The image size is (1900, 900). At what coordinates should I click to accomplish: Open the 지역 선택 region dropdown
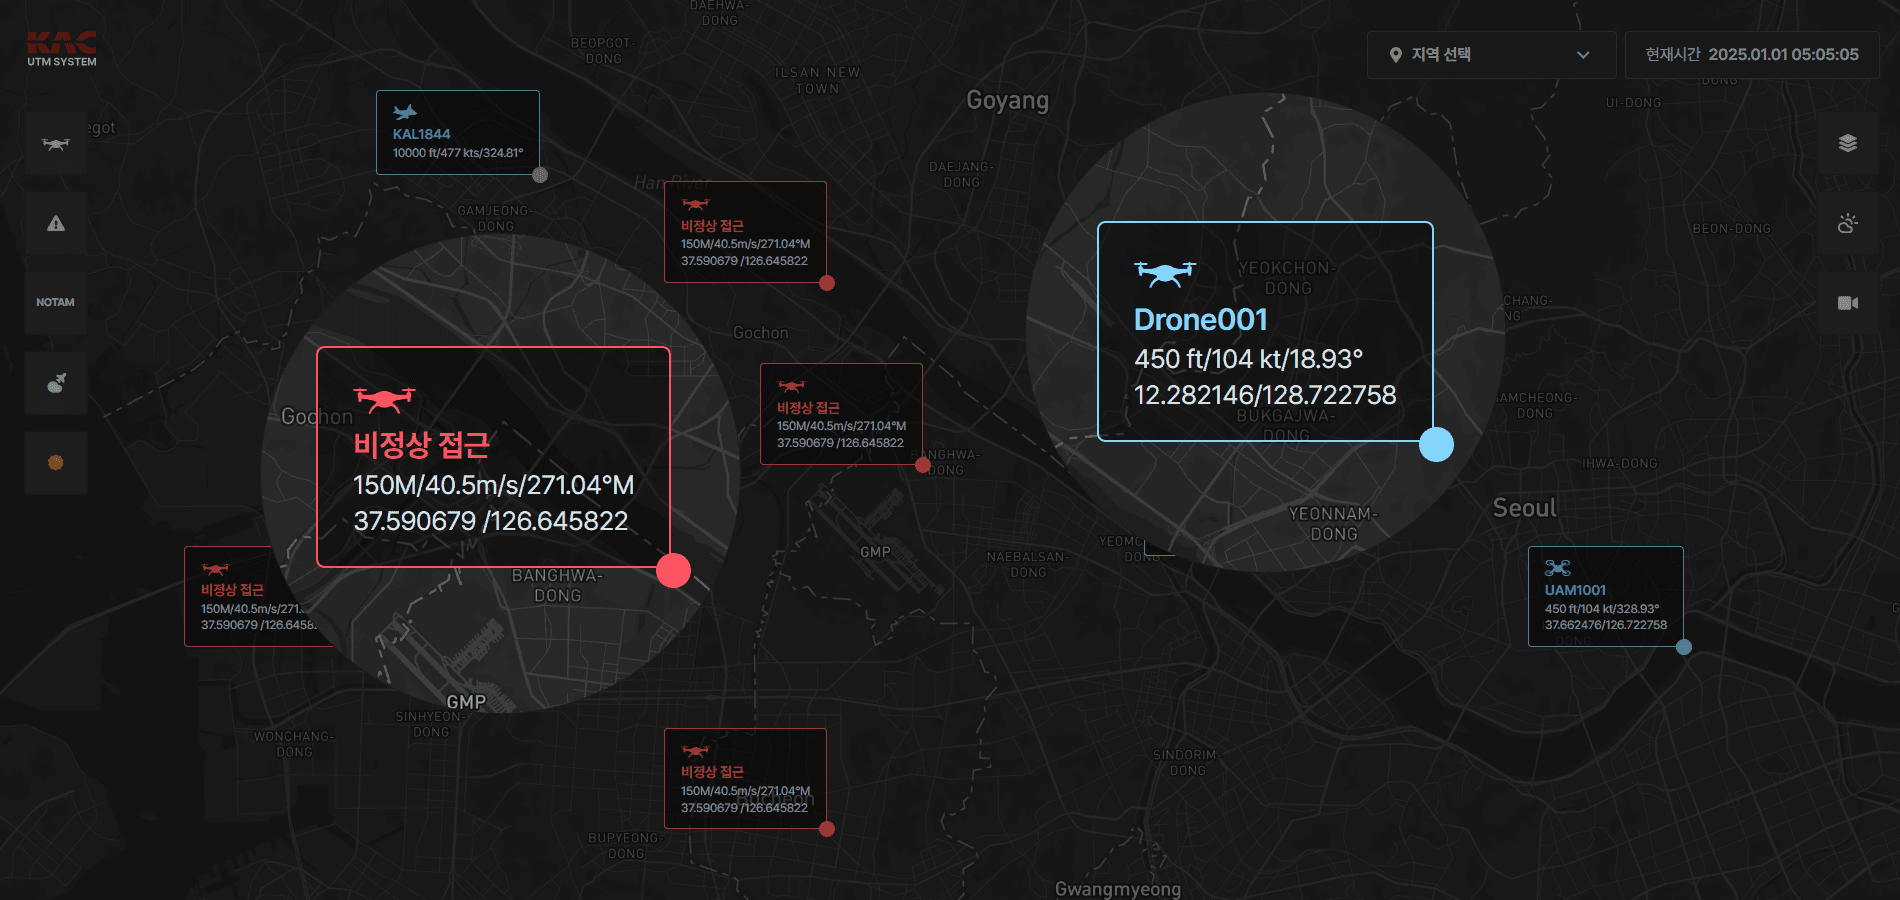click(x=1491, y=55)
